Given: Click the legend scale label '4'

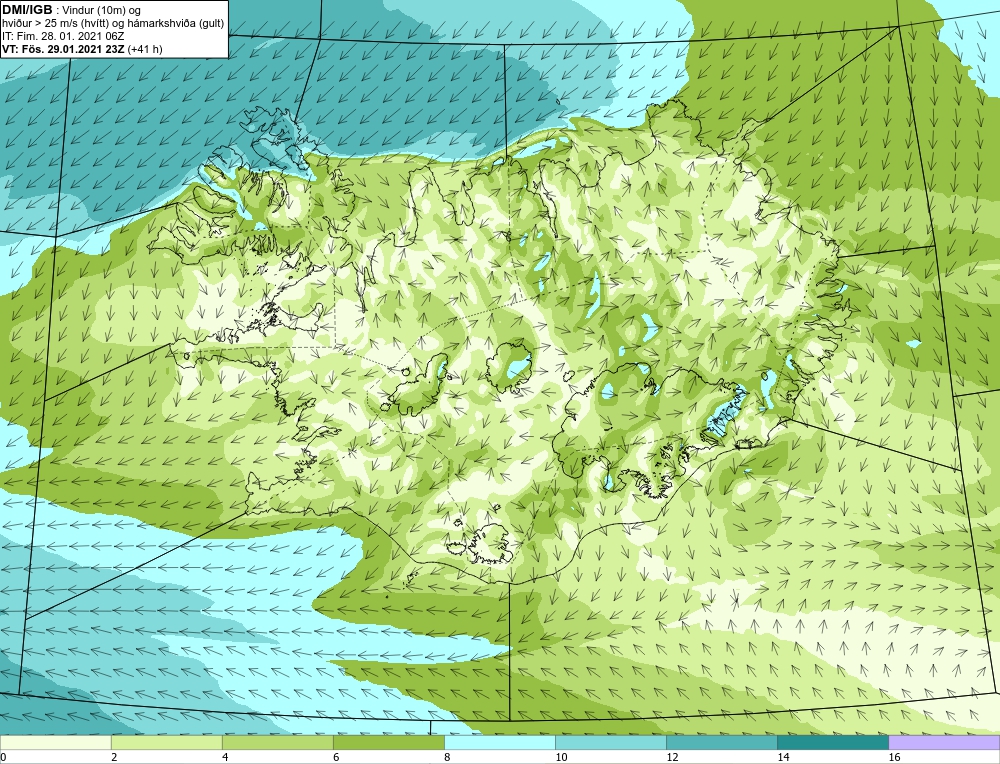Looking at the screenshot, I should 225,757.
